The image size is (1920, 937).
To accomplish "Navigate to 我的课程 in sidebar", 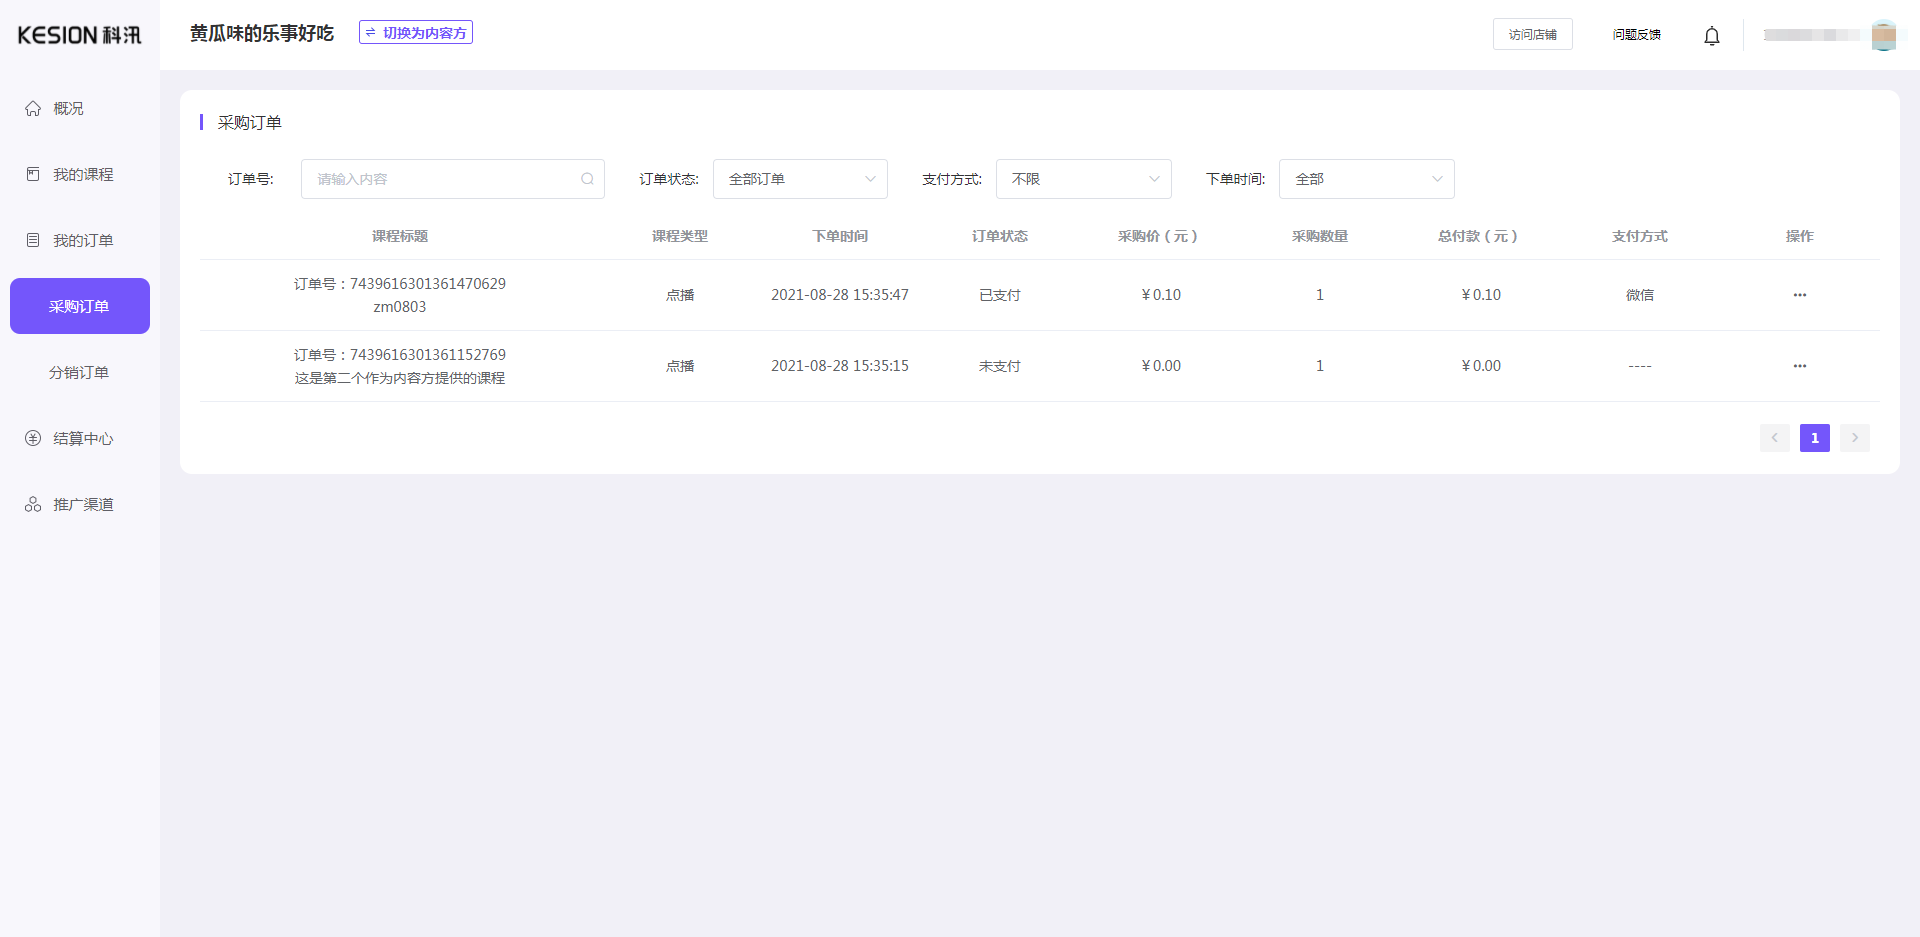I will pos(82,174).
